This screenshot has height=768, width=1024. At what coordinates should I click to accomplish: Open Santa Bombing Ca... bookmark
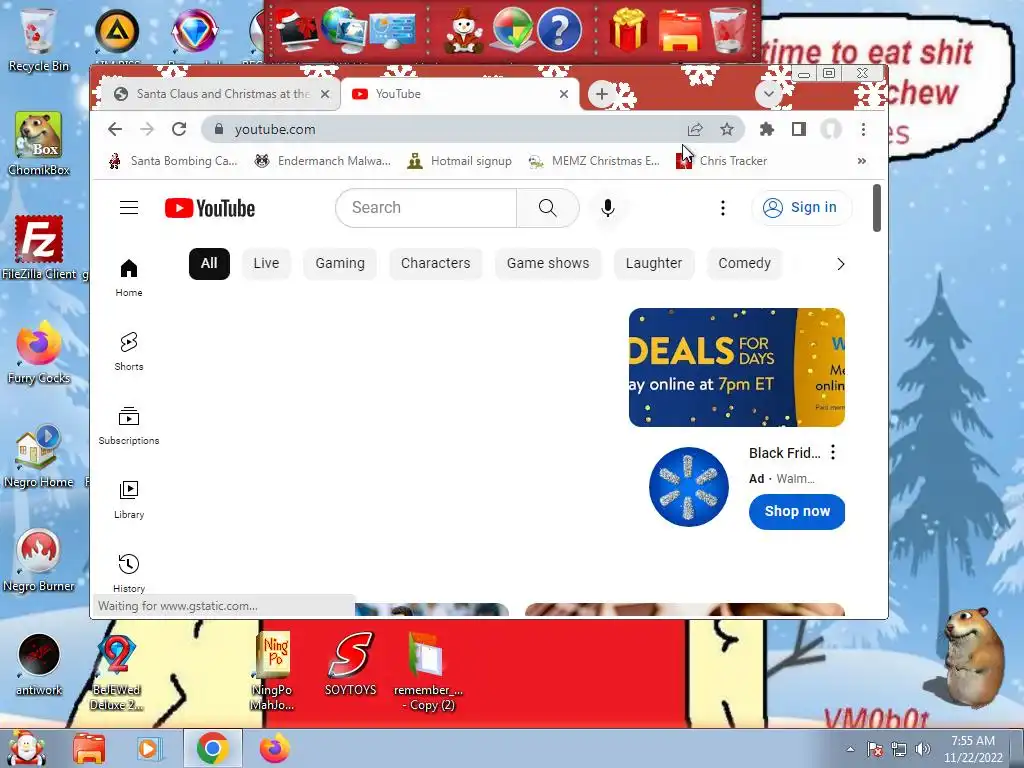172,161
